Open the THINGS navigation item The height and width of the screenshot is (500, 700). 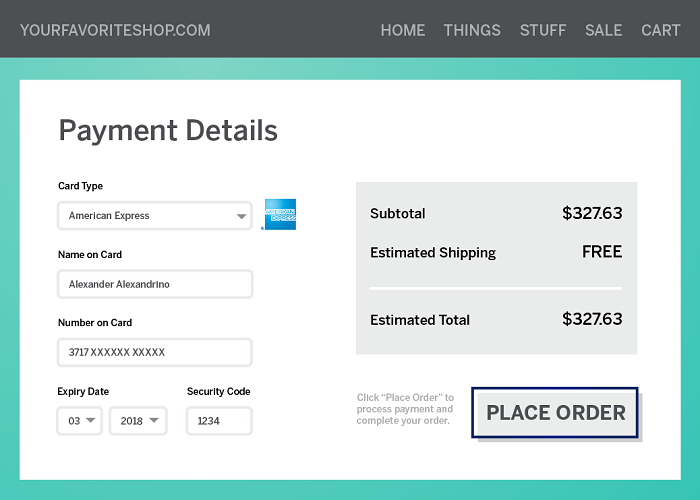(x=472, y=30)
